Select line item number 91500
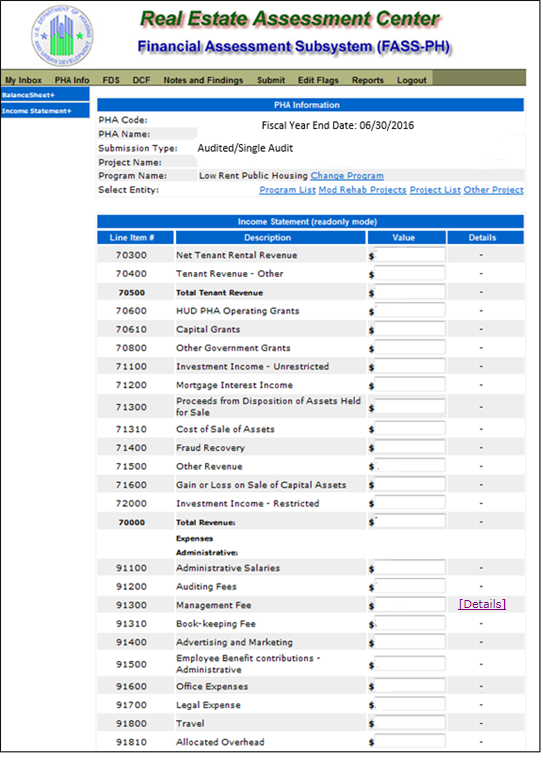 [x=131, y=664]
